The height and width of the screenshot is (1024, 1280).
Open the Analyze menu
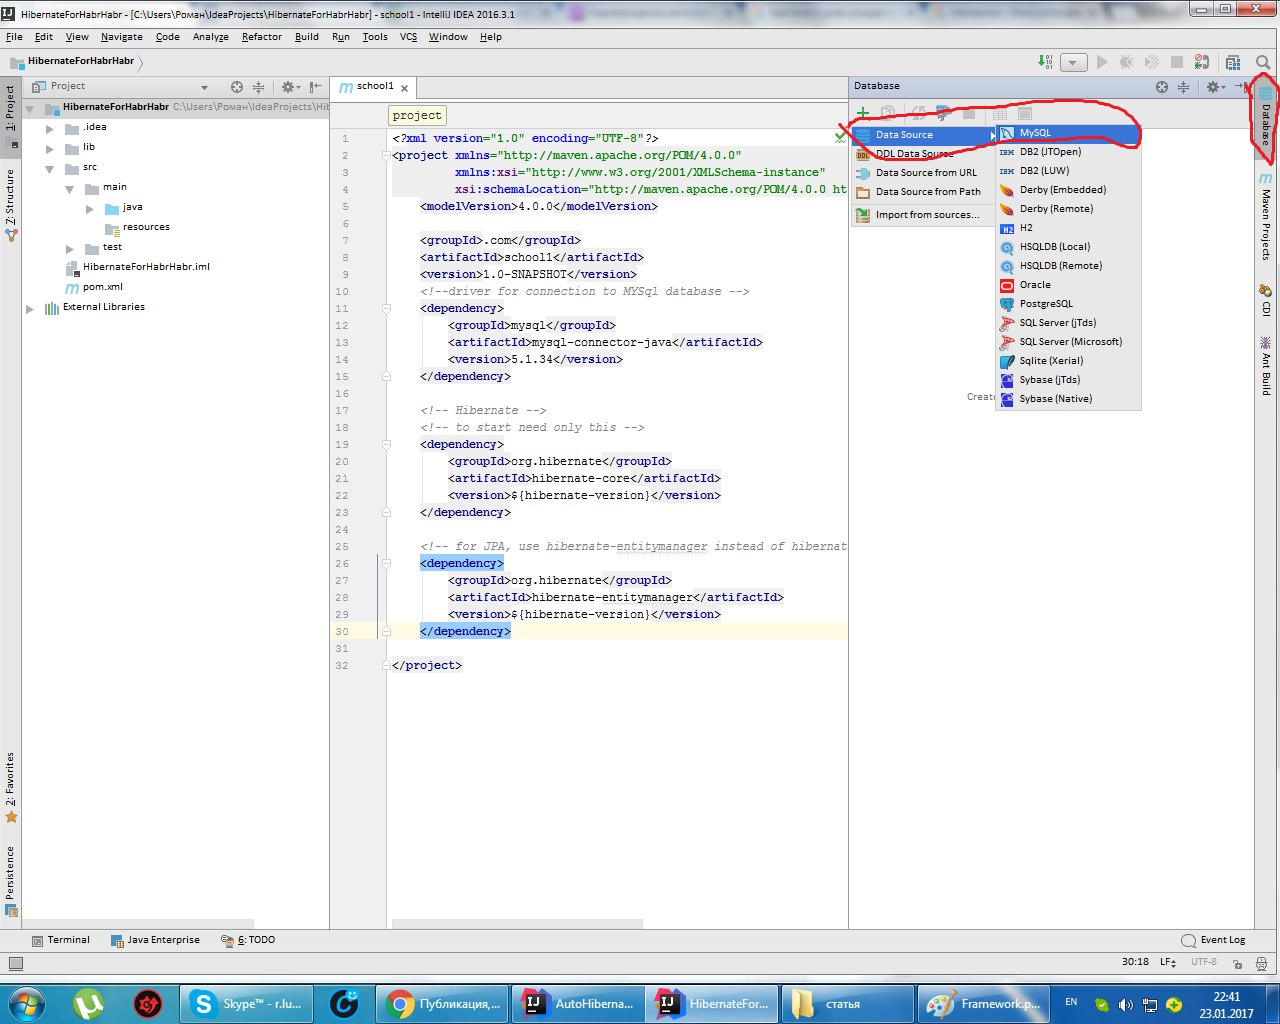click(x=211, y=37)
